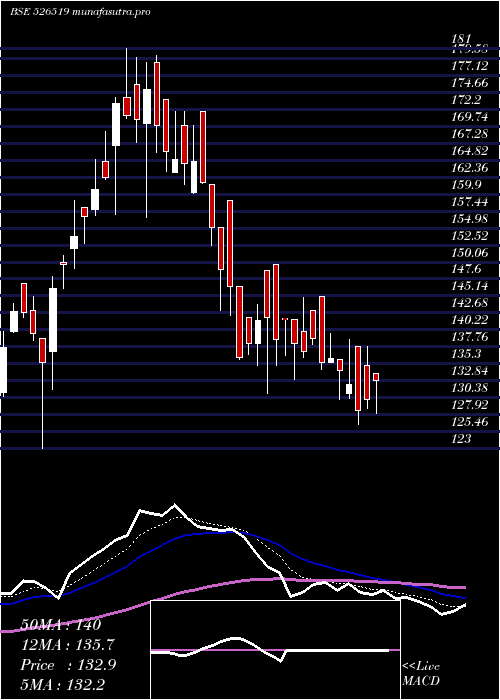
Task: Click the 50MA : 140 readout
Action: click(x=61, y=625)
